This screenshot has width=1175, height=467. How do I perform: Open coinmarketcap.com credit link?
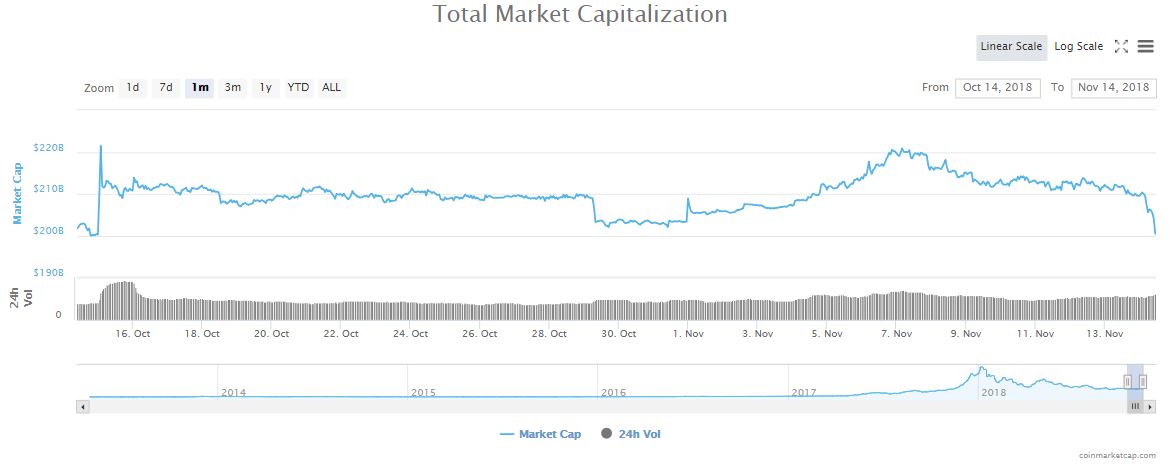1122,454
